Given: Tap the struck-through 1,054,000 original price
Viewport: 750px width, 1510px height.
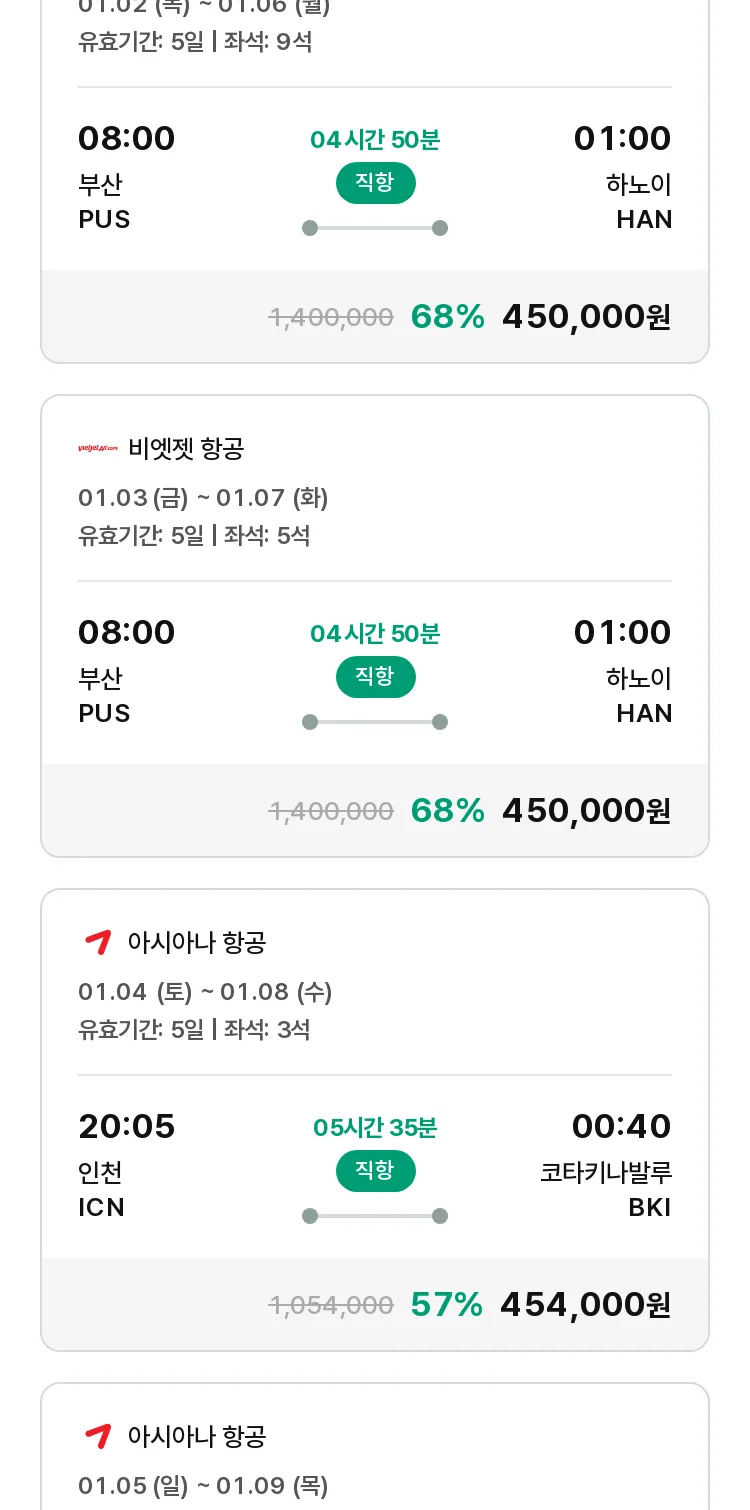Looking at the screenshot, I should [x=331, y=1305].
